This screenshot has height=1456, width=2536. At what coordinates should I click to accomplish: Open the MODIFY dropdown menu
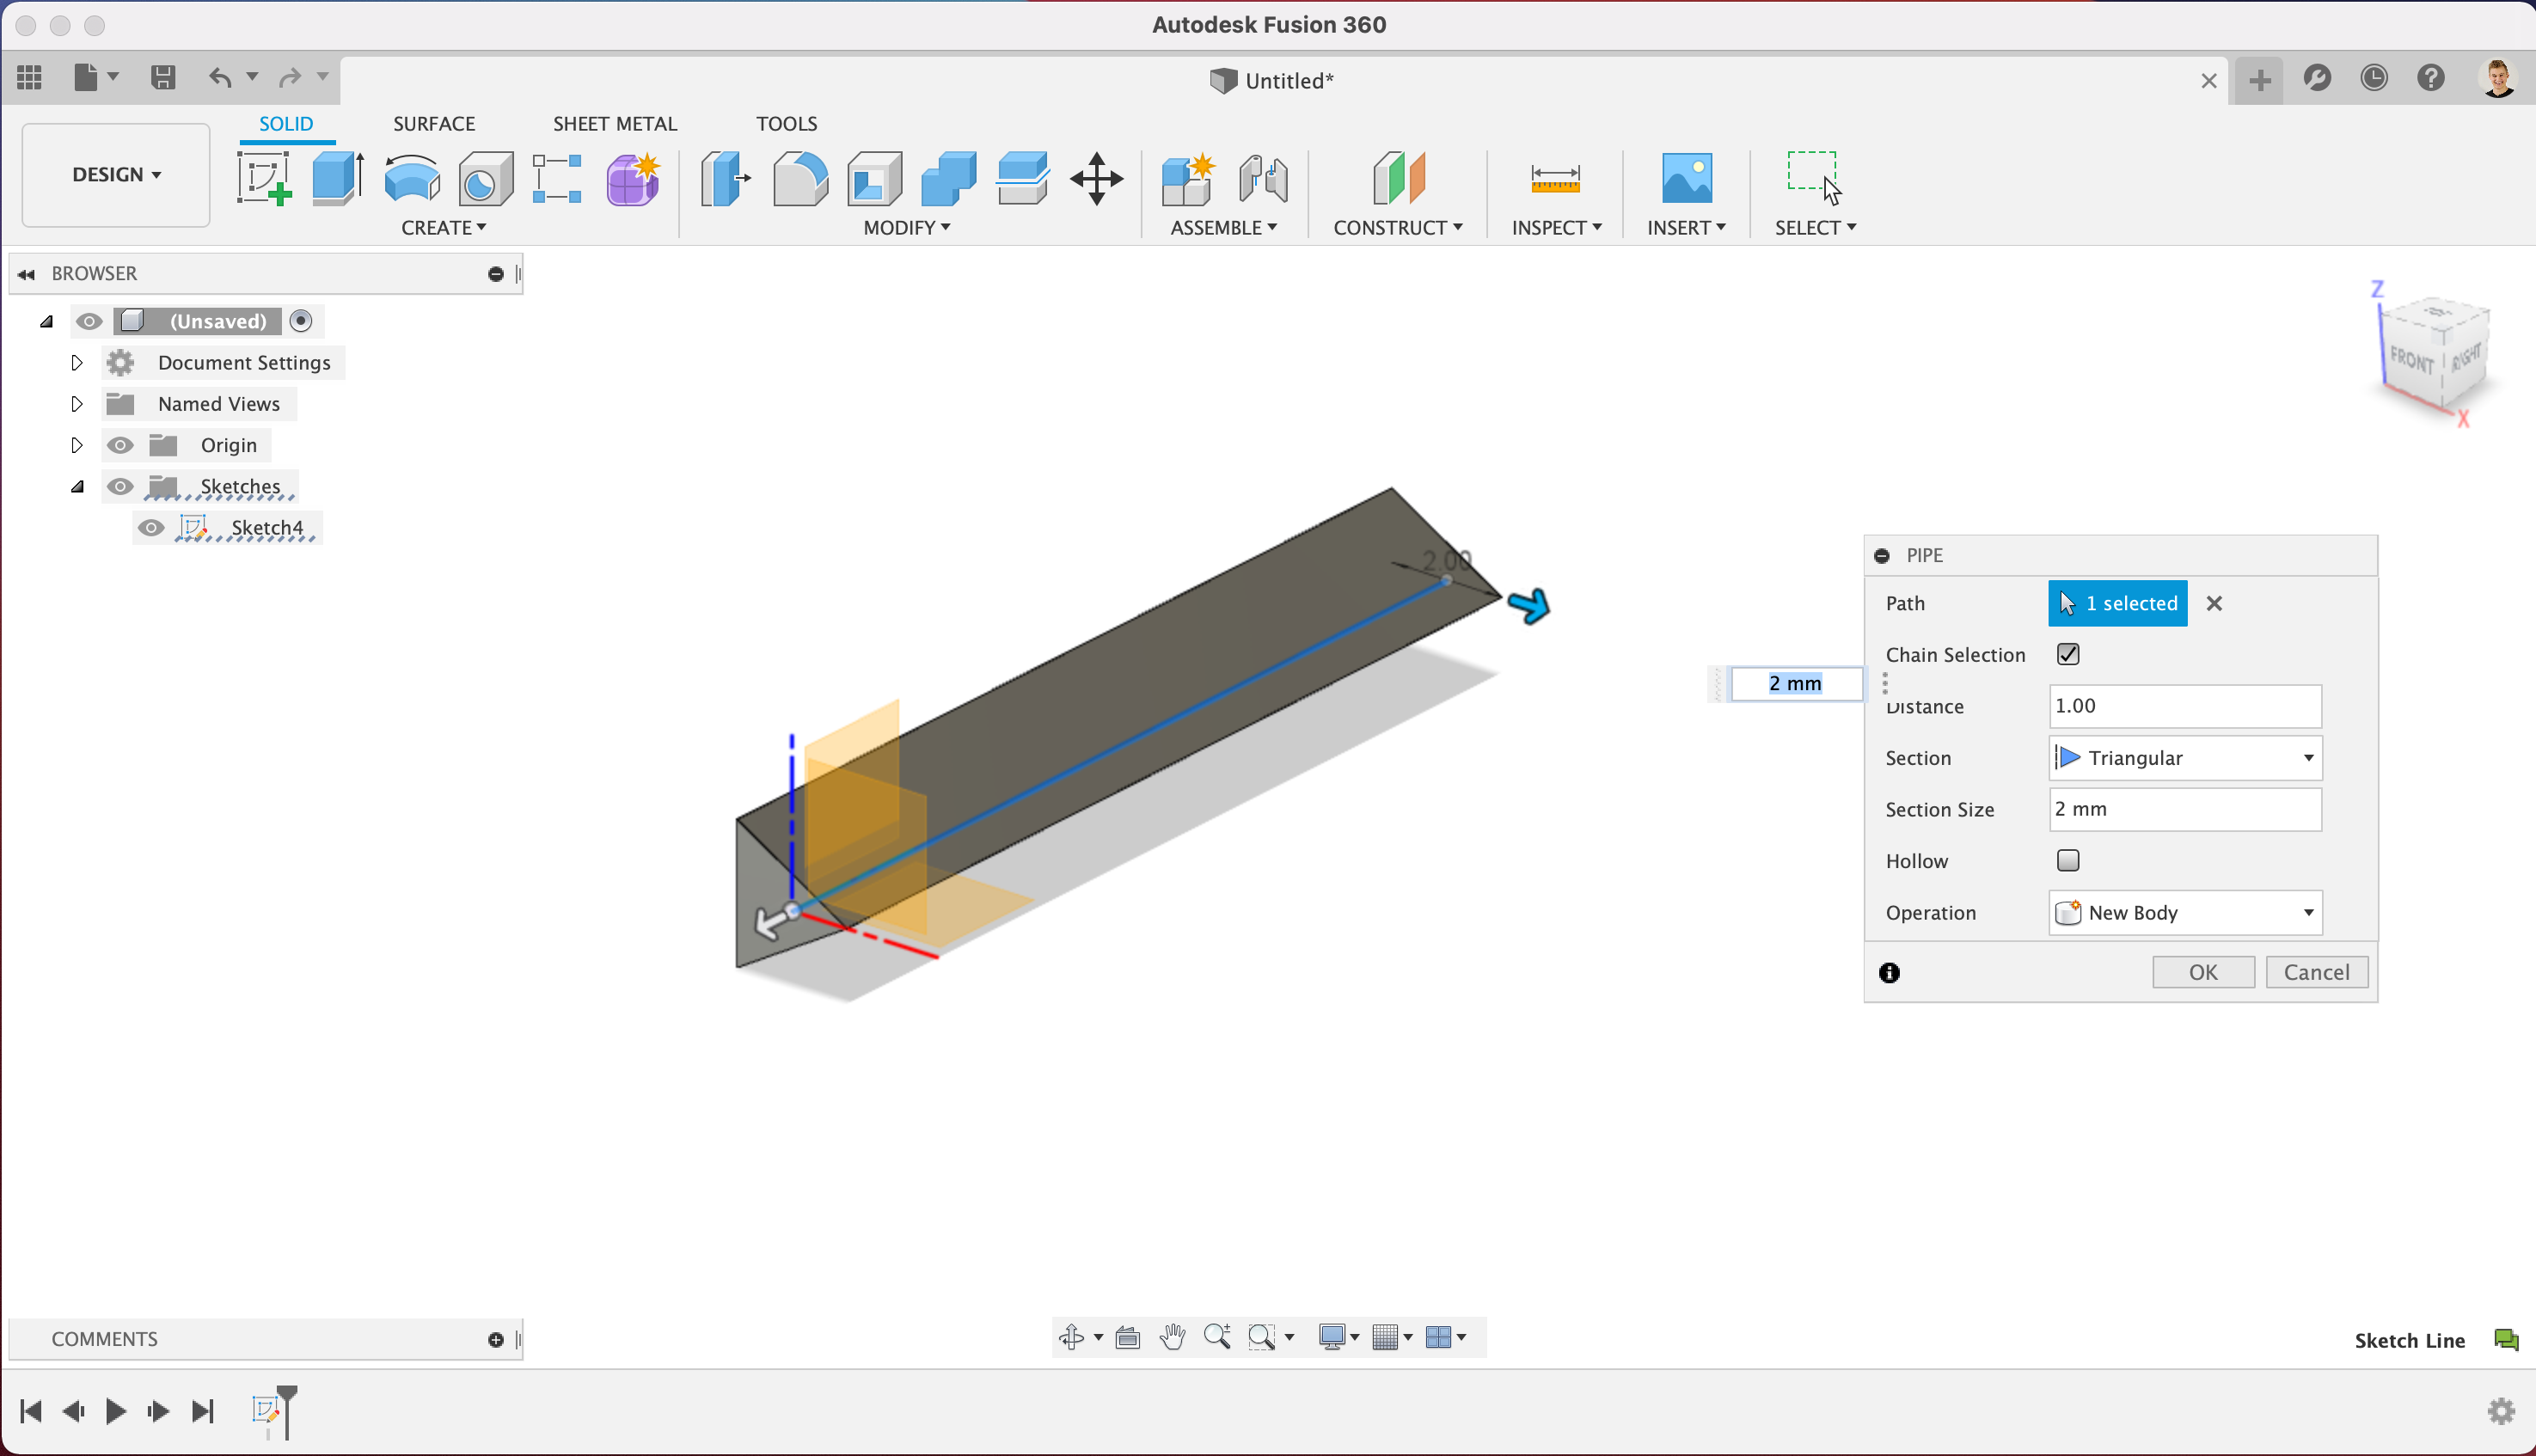pos(906,228)
